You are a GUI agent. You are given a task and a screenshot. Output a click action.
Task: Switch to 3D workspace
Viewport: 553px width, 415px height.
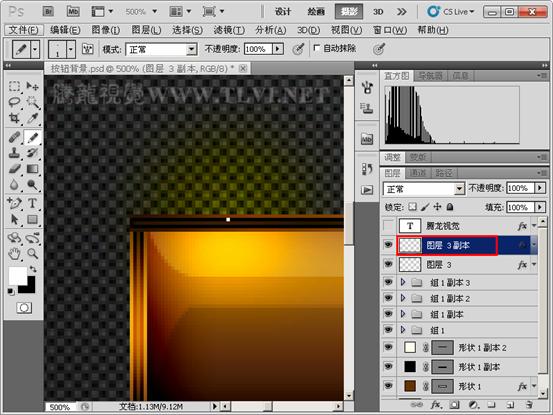pyautogui.click(x=378, y=12)
